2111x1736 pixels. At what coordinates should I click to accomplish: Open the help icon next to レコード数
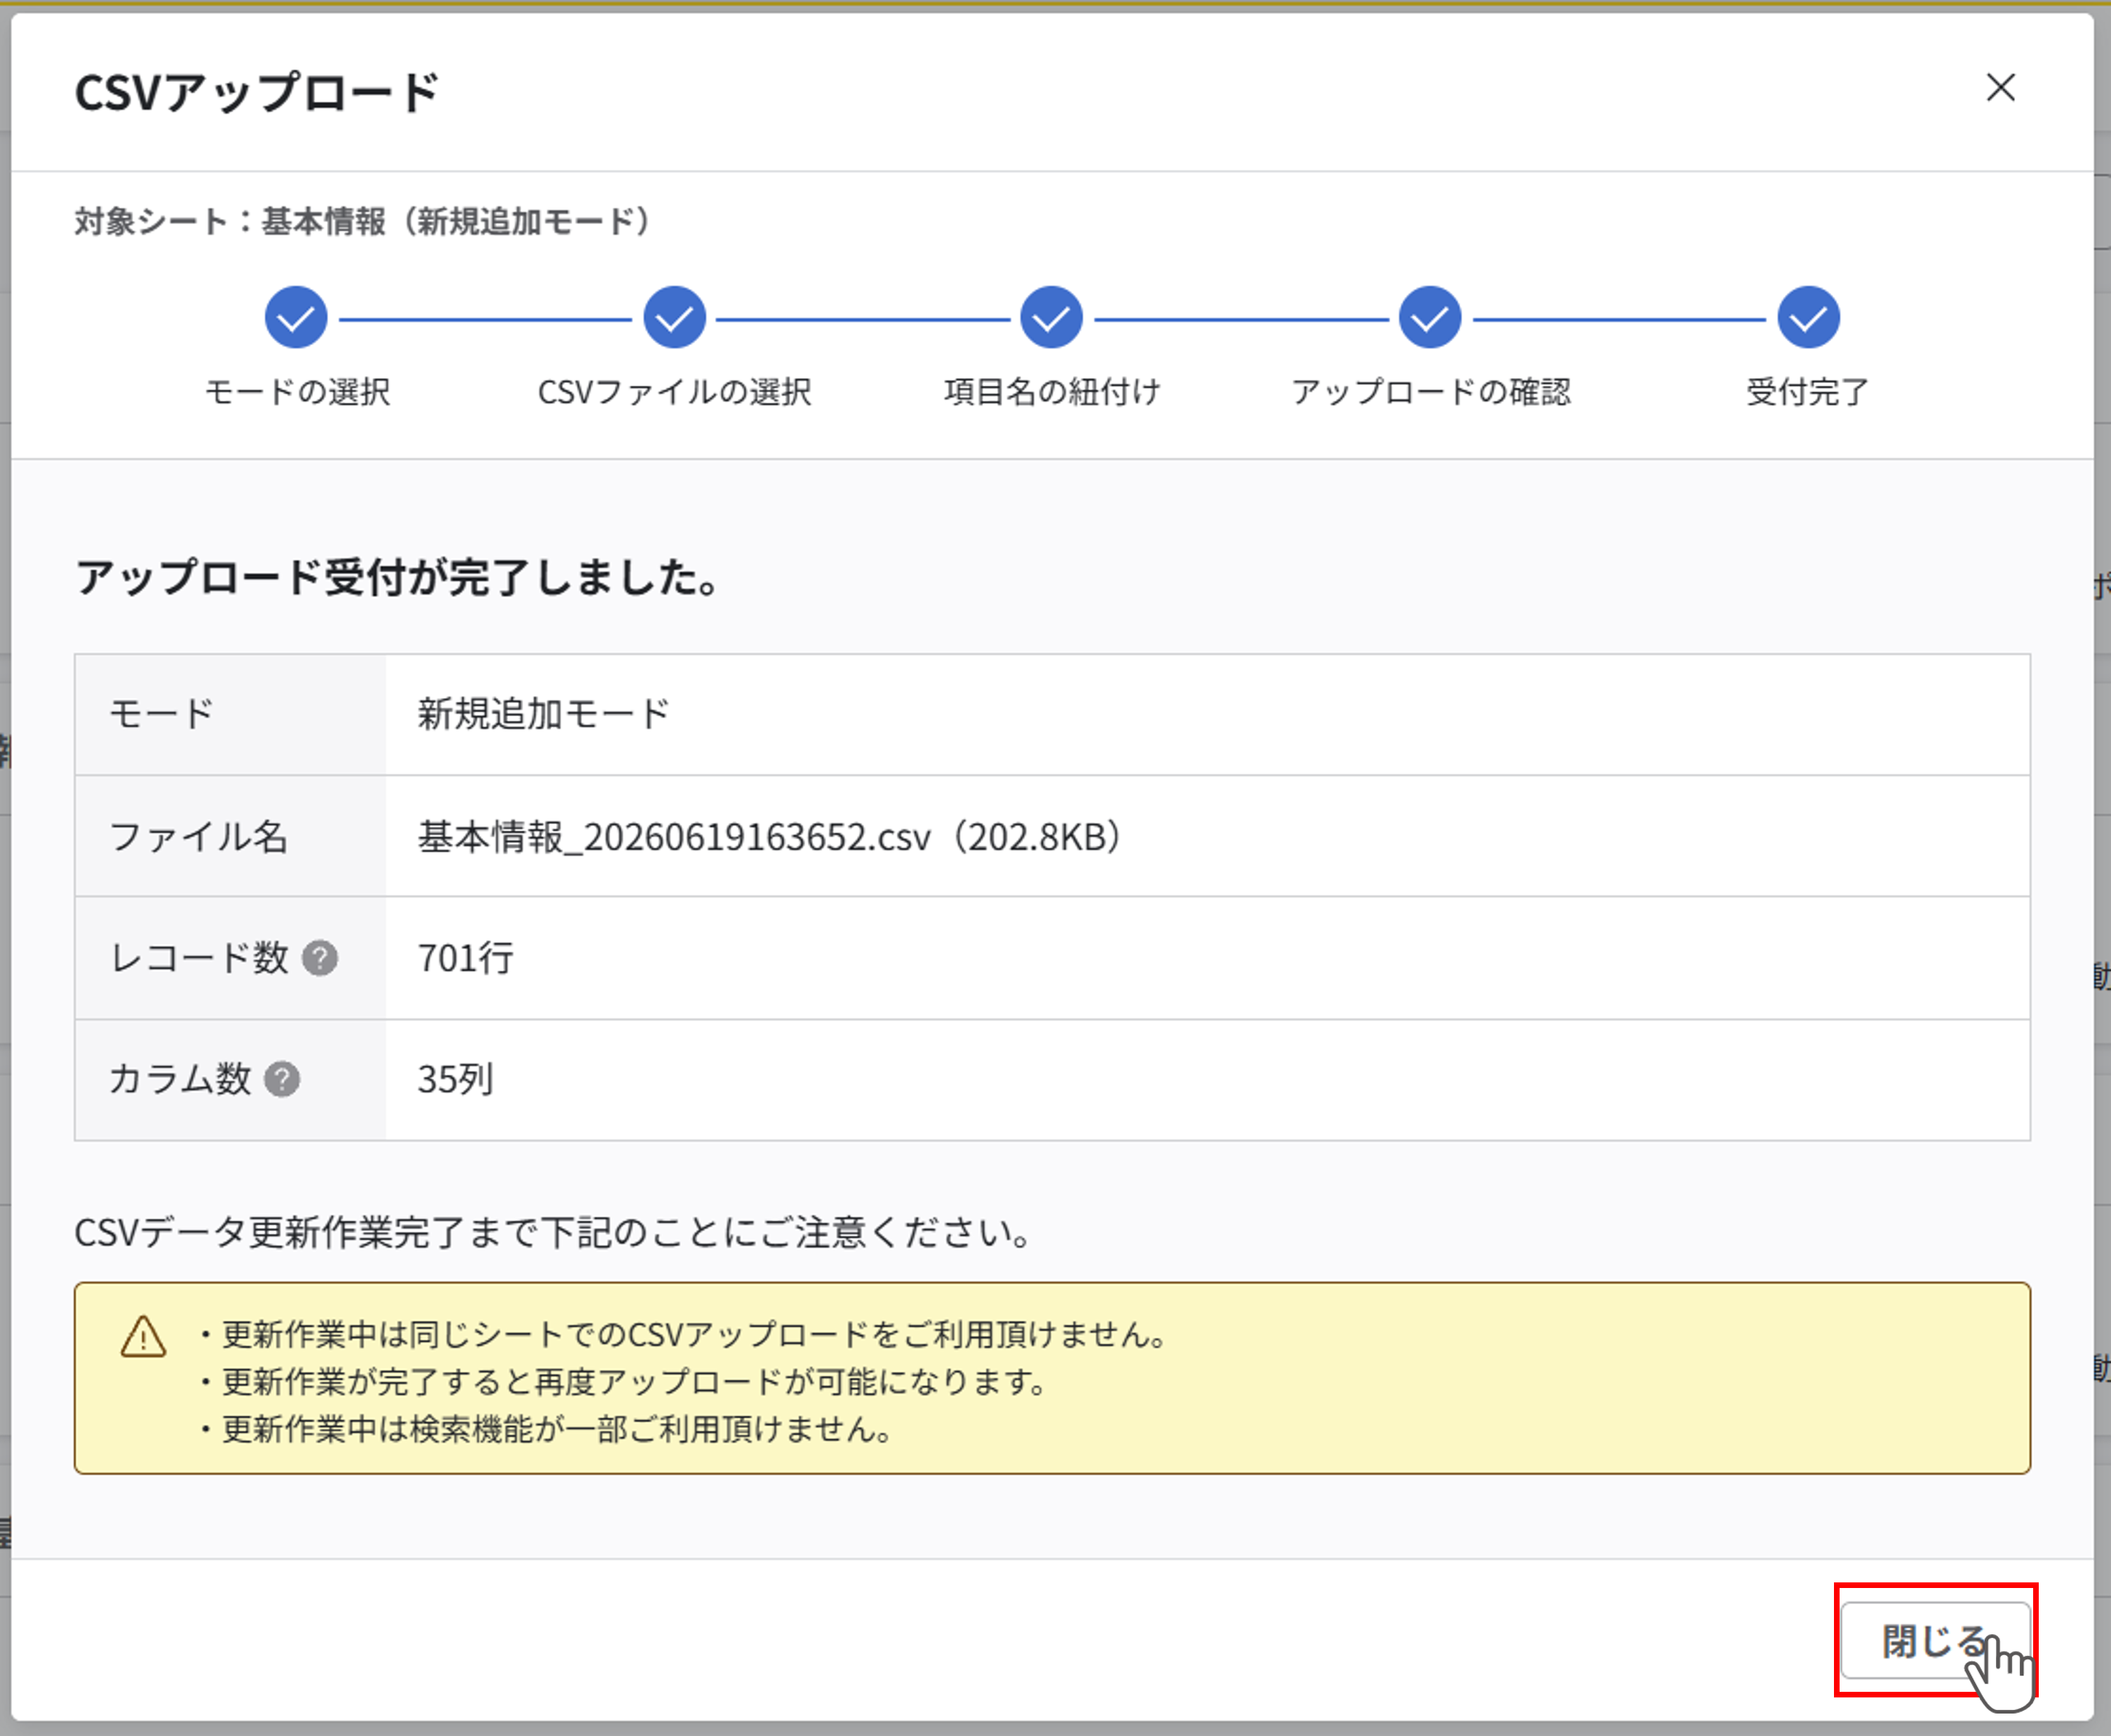pos(320,958)
